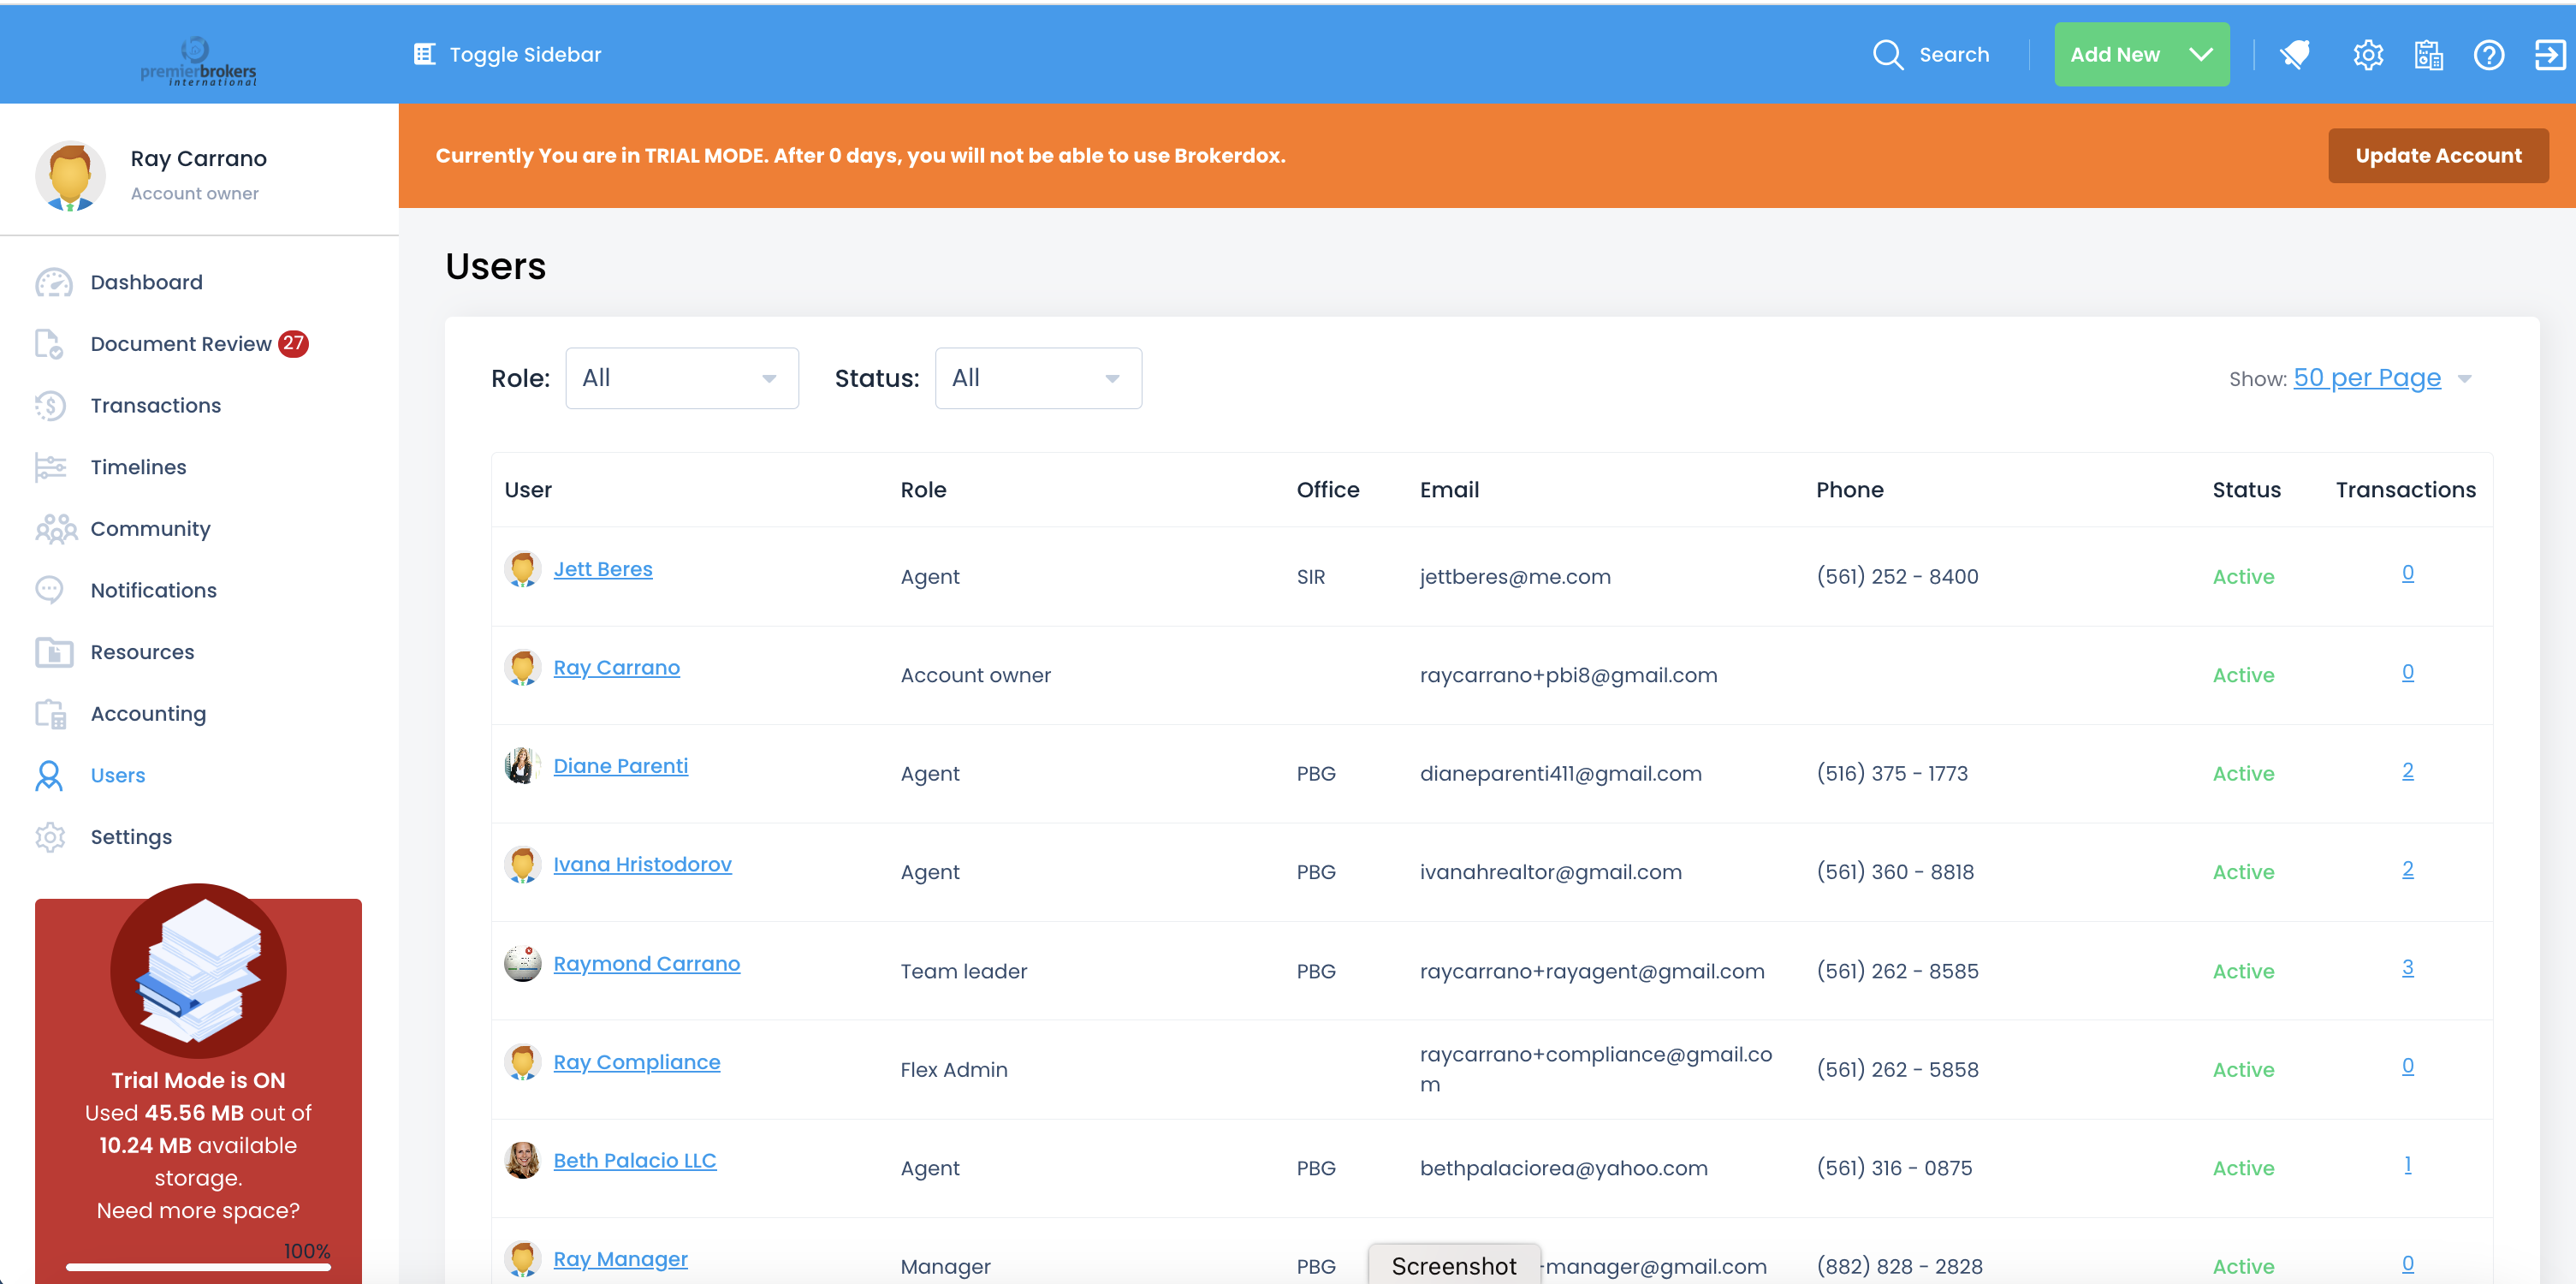Open the Ray Manager user link
Screen dimensions: 2576x1284
point(620,1260)
